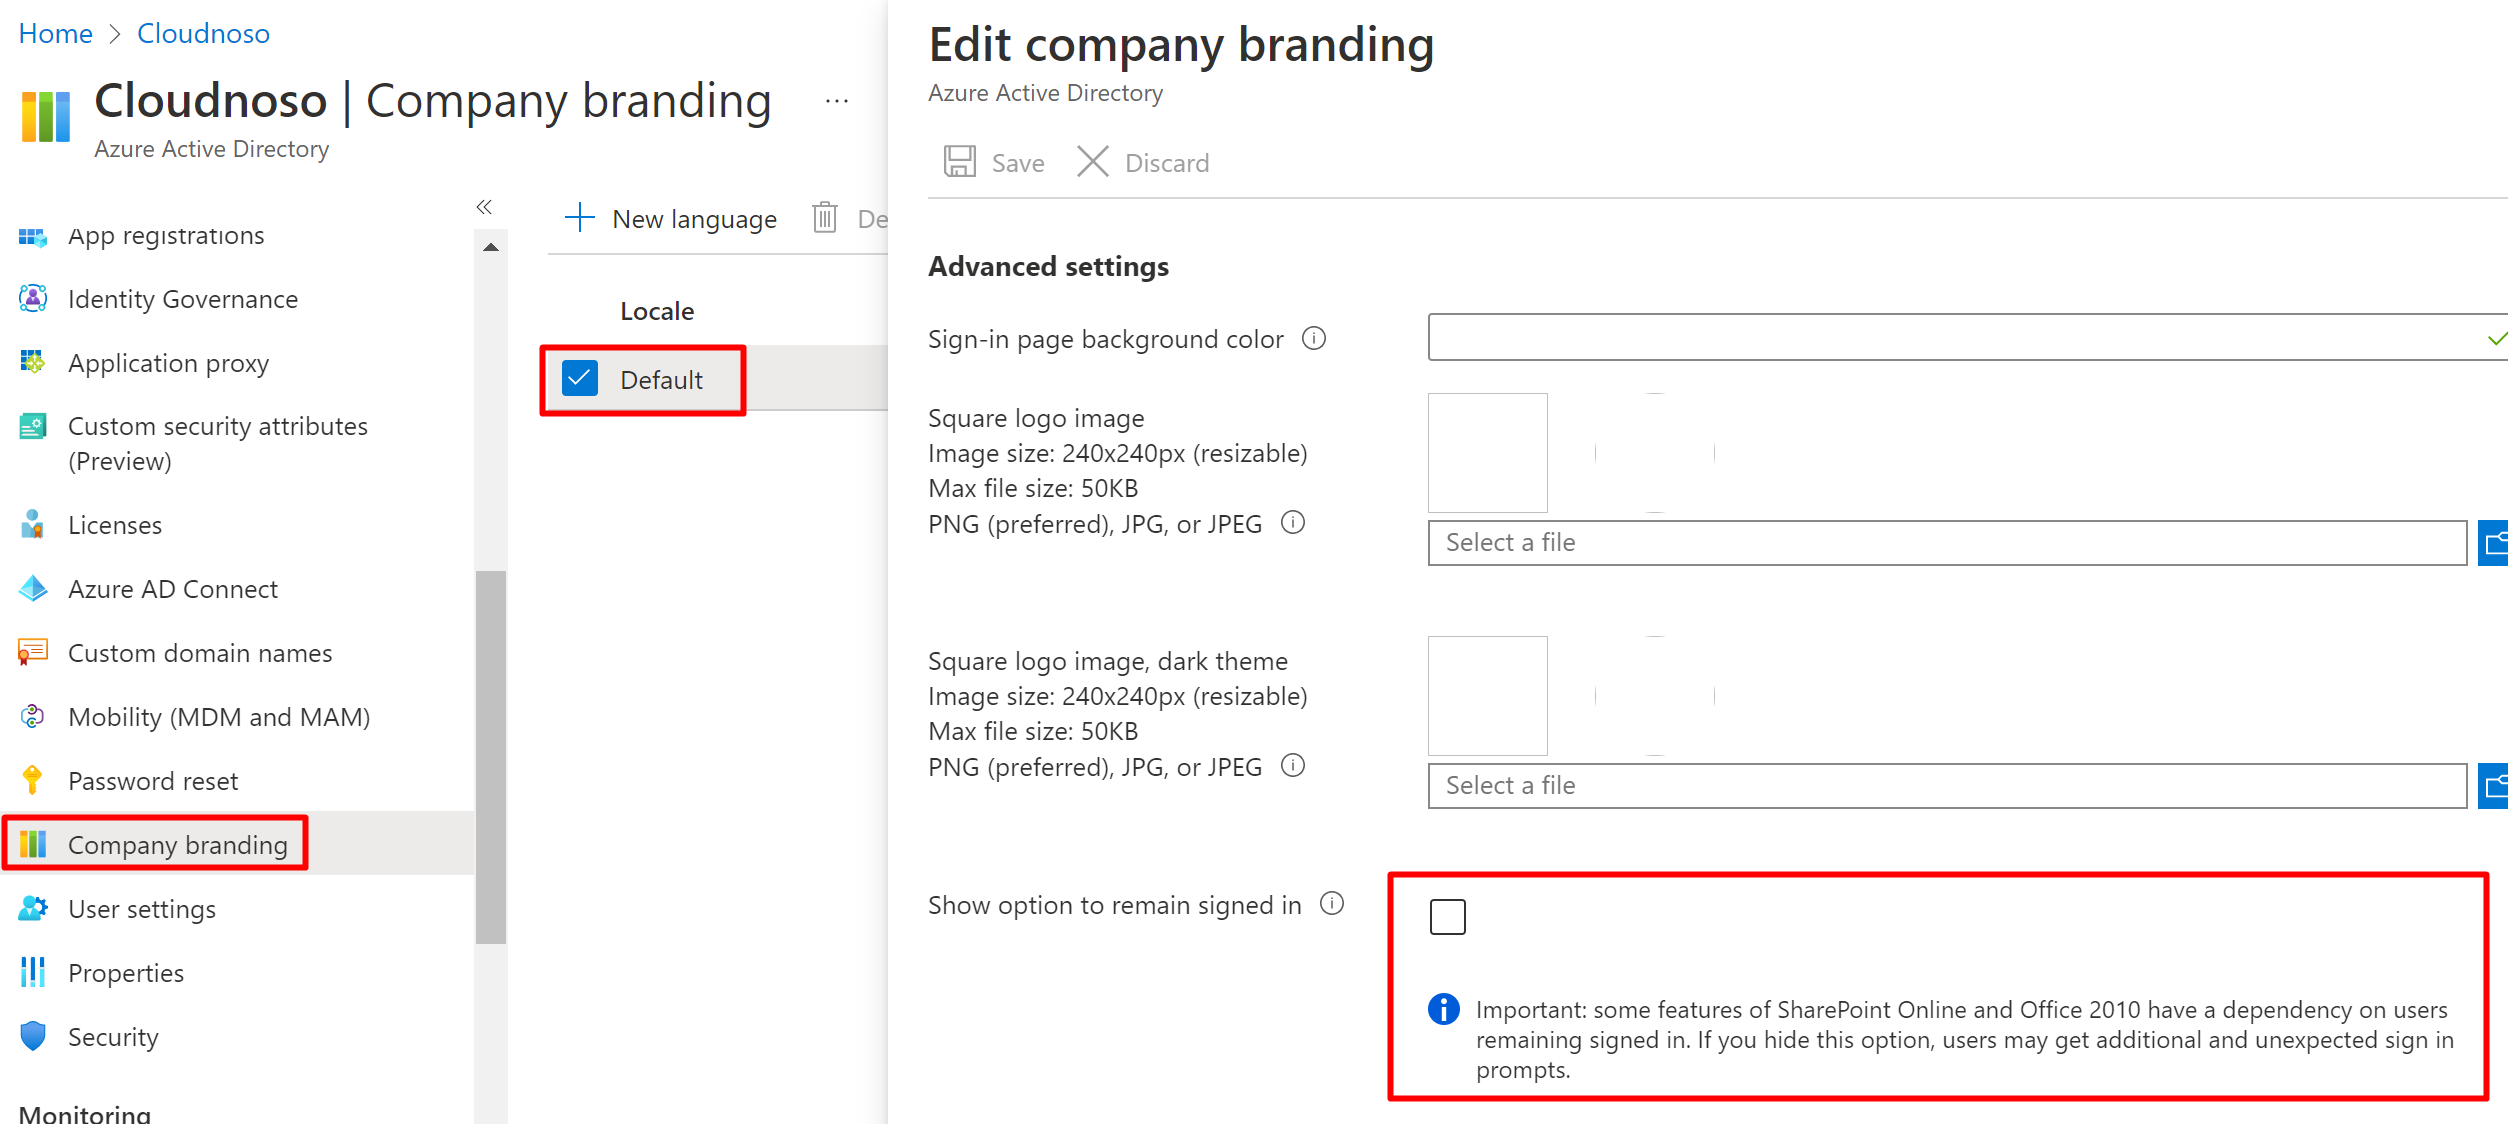Click the Save disk icon
Image resolution: width=2508 pixels, height=1124 pixels.
coord(959,162)
